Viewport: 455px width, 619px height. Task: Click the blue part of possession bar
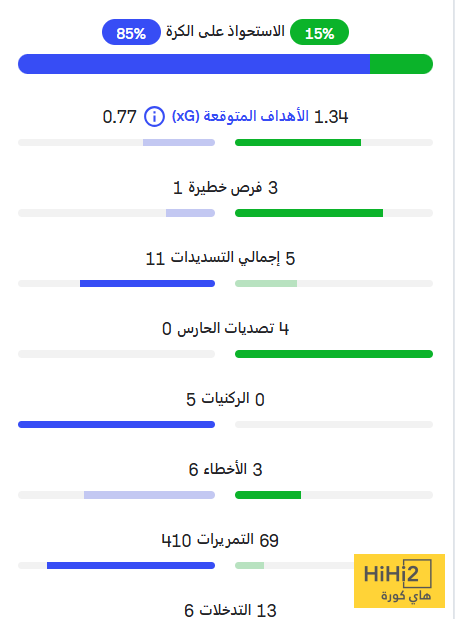pos(194,64)
